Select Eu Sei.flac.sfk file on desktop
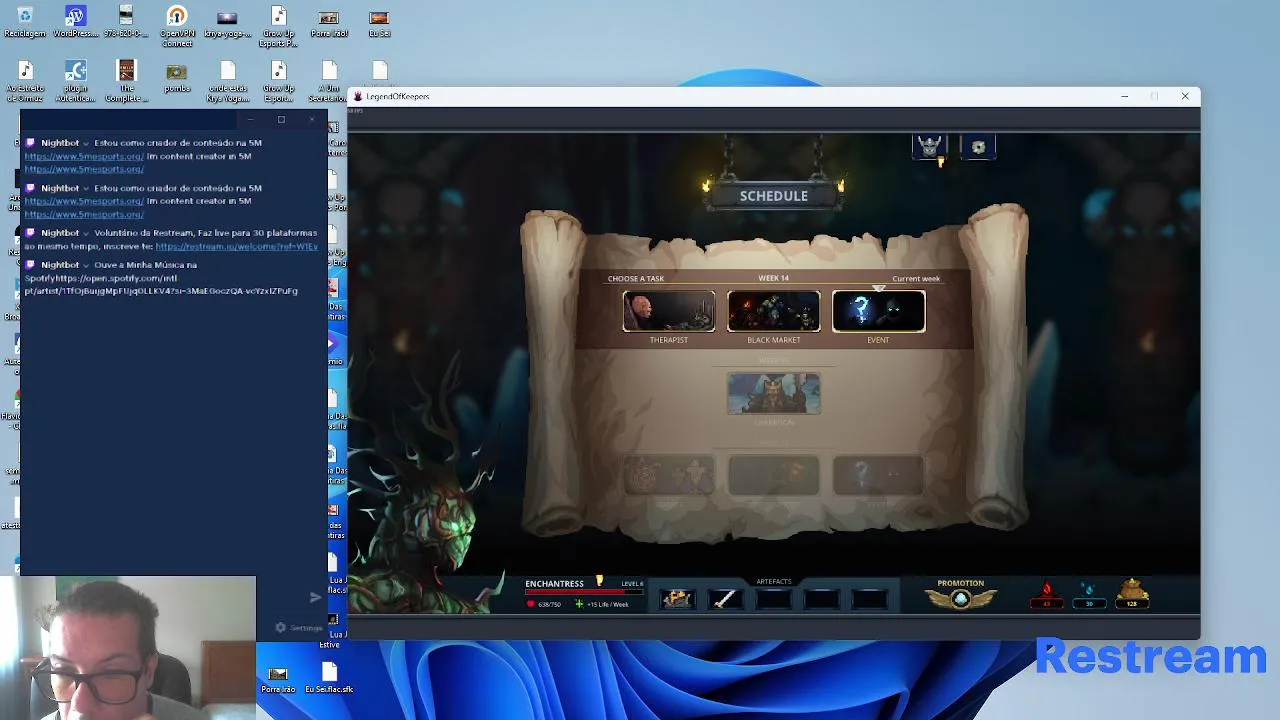This screenshot has height=720, width=1280. click(329, 677)
